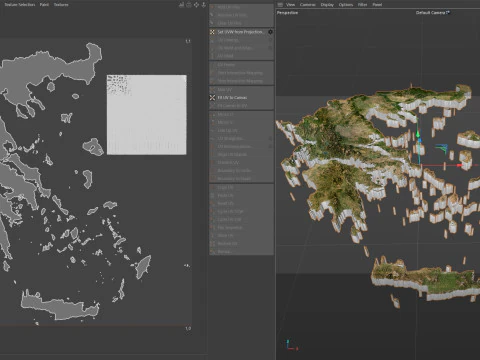Open UV Weld and Relax options gear

click(270, 48)
